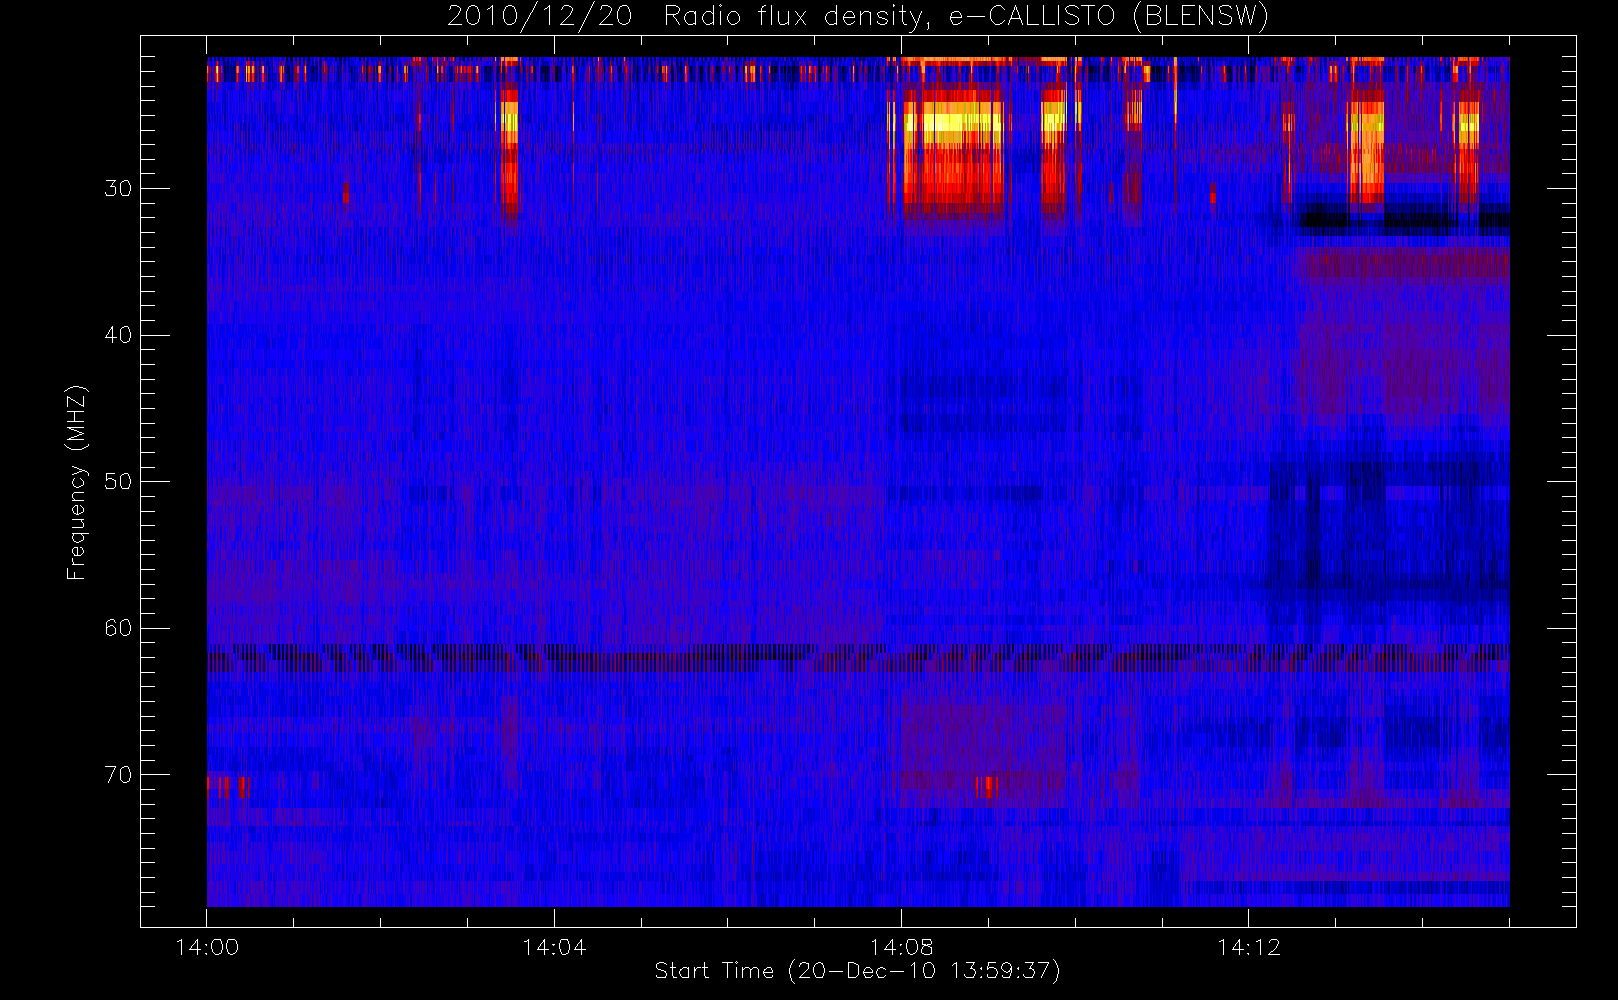
Task: Click the large bright yellow burst after 14:08
Action: click(x=953, y=150)
